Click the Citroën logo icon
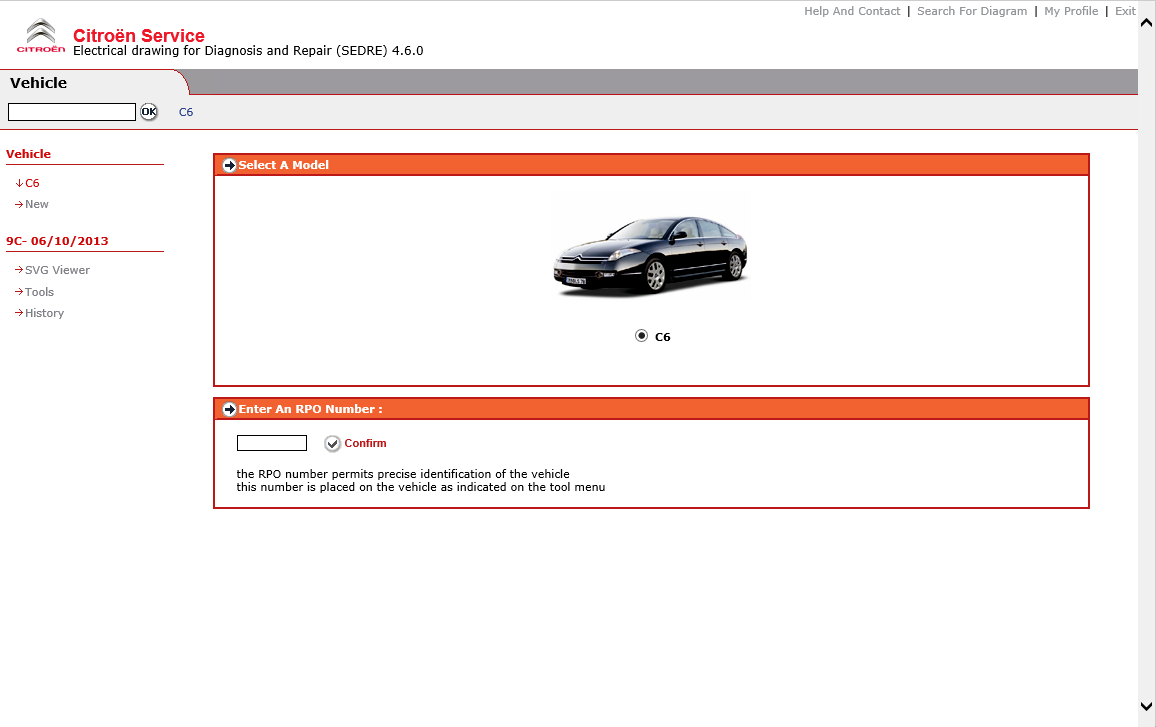 coord(41,36)
